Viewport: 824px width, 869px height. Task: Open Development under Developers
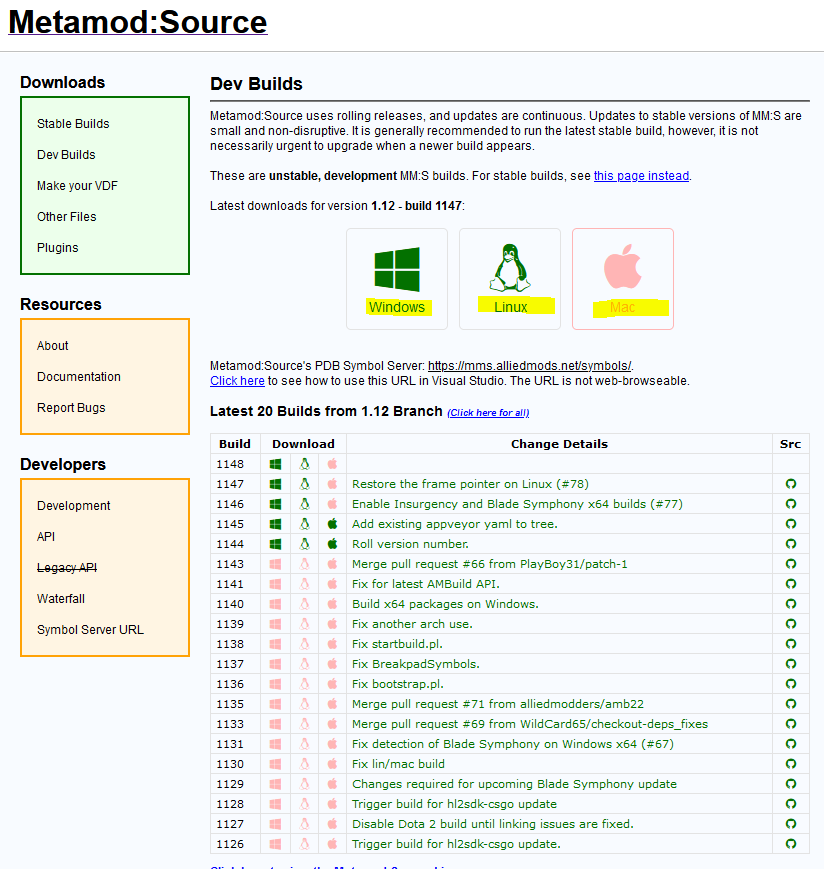74,506
